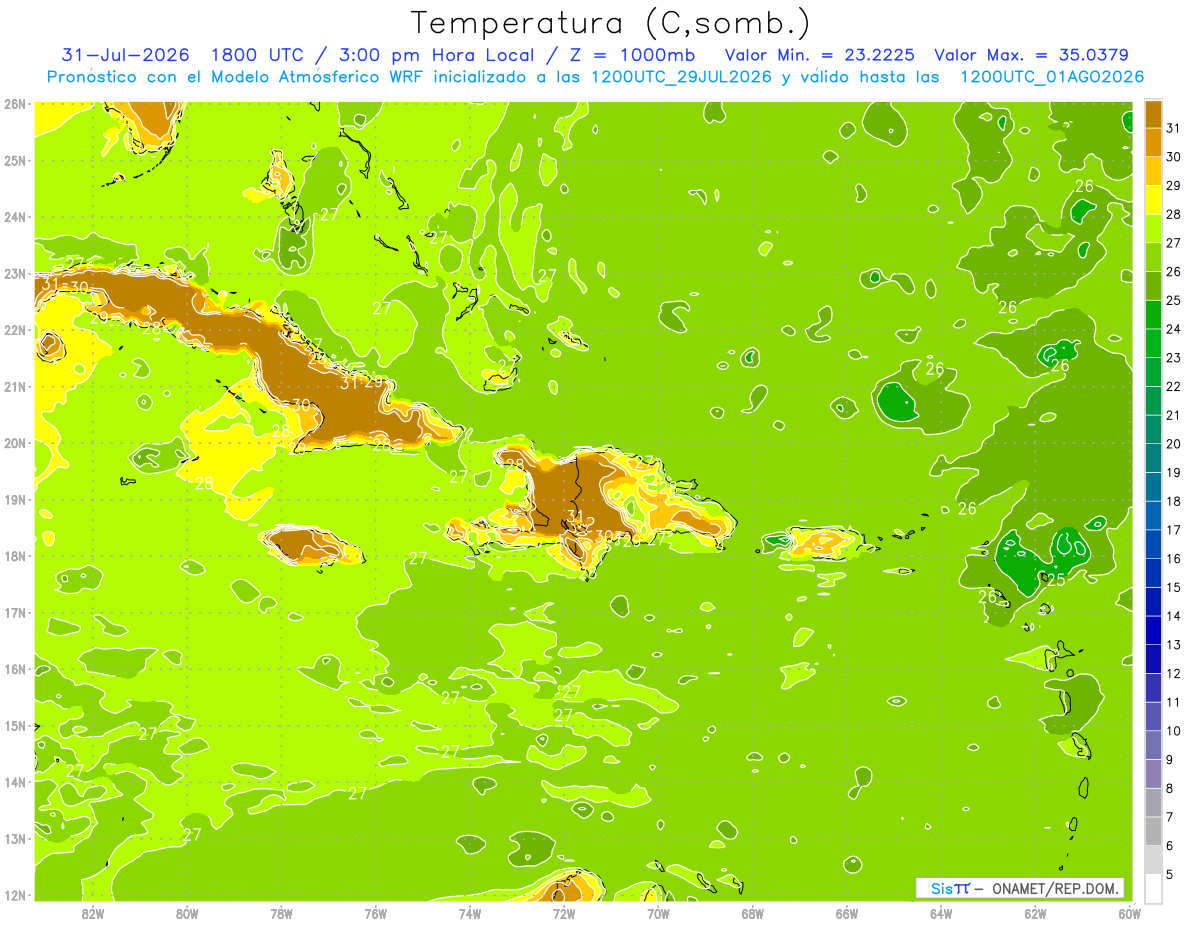Click the bottom white color scale swatch
The height and width of the screenshot is (927, 1200).
click(1153, 888)
